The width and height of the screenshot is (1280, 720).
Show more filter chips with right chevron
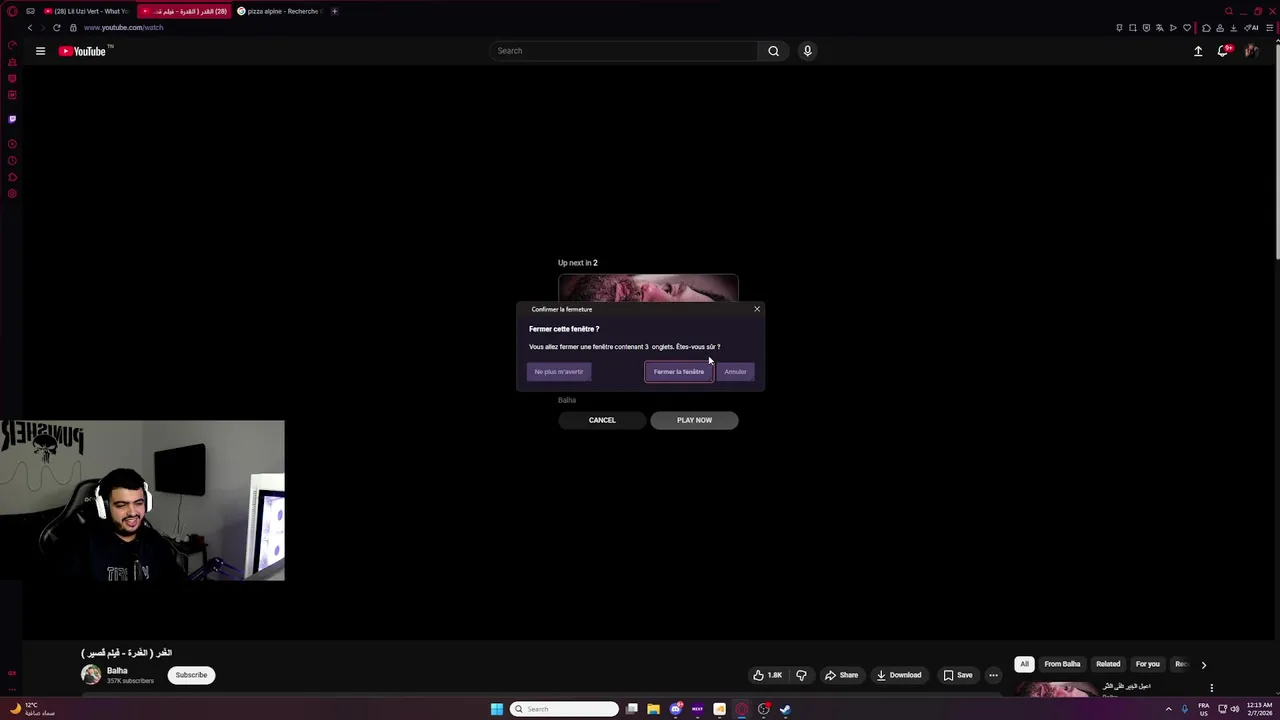point(1204,664)
